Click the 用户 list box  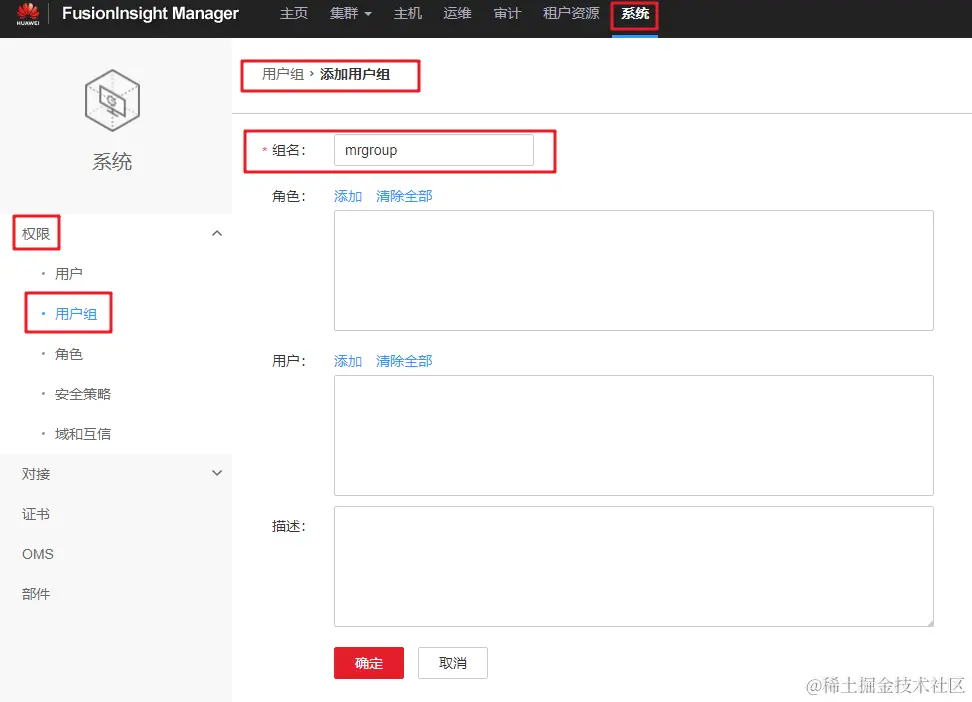pos(634,435)
